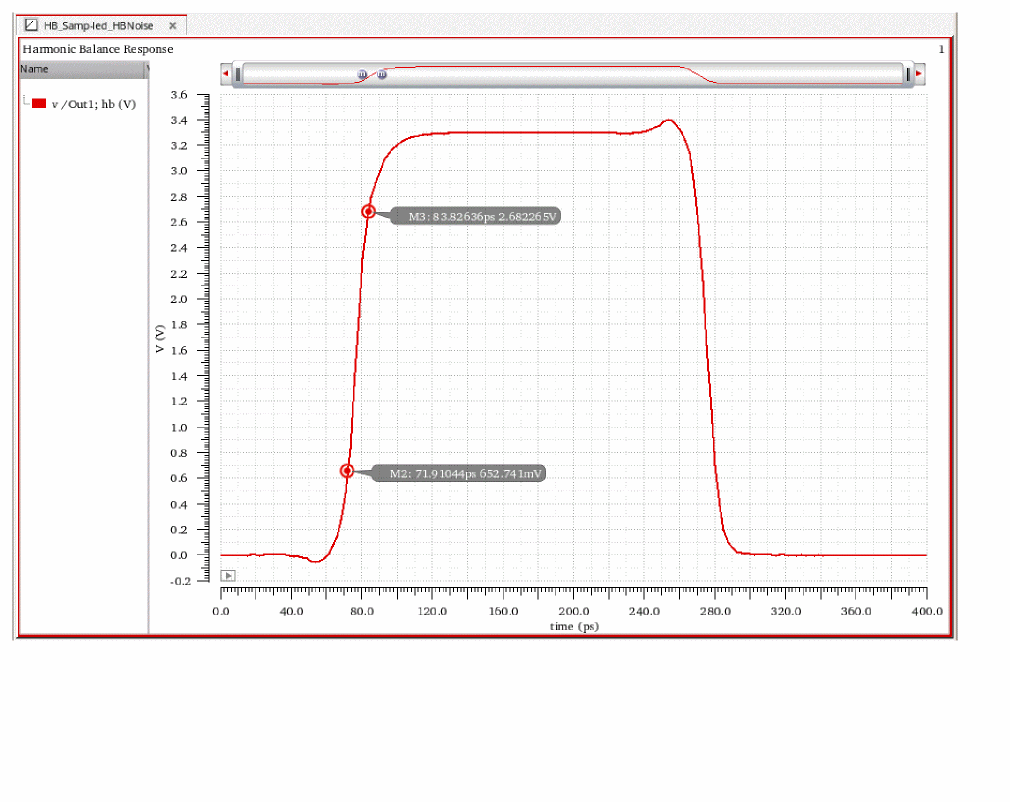Viewport: 1010px width, 802px height.
Task: Select the HB_Samp-led_HBNoise tab
Action: pyautogui.click(x=98, y=26)
